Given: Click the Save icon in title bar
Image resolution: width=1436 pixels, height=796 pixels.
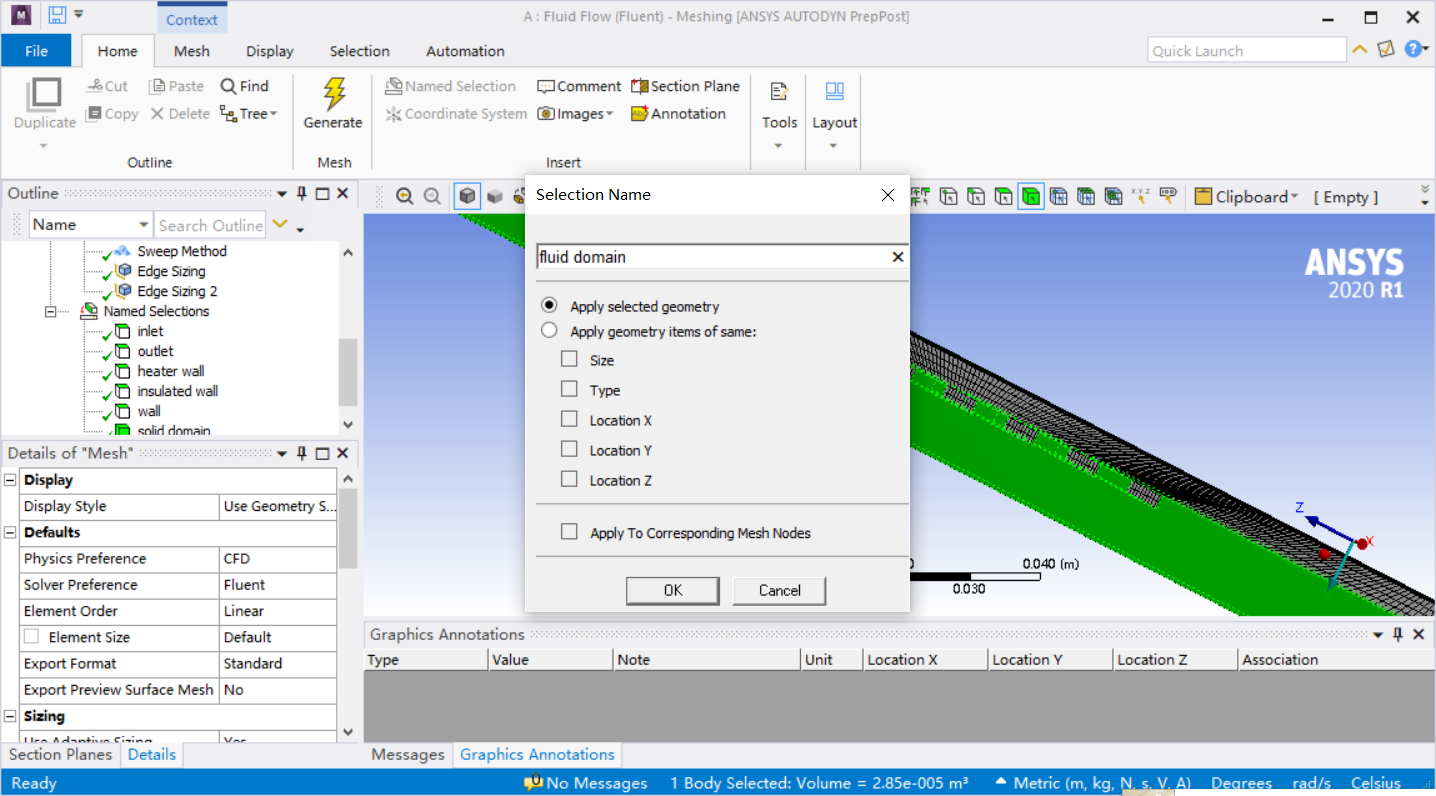Looking at the screenshot, I should pos(57,16).
